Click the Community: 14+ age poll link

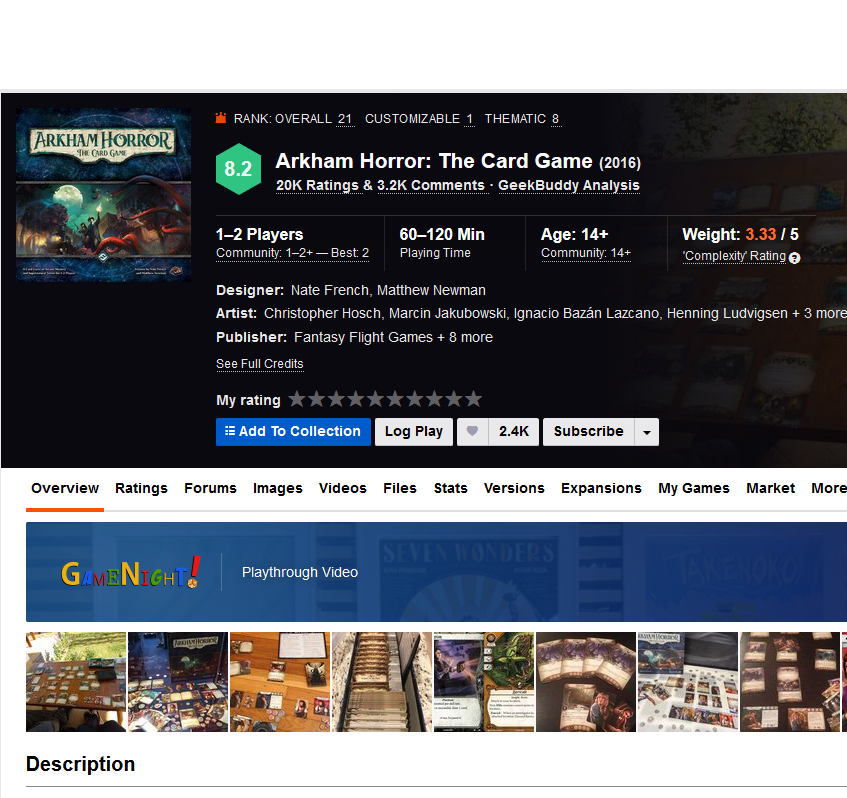click(586, 253)
